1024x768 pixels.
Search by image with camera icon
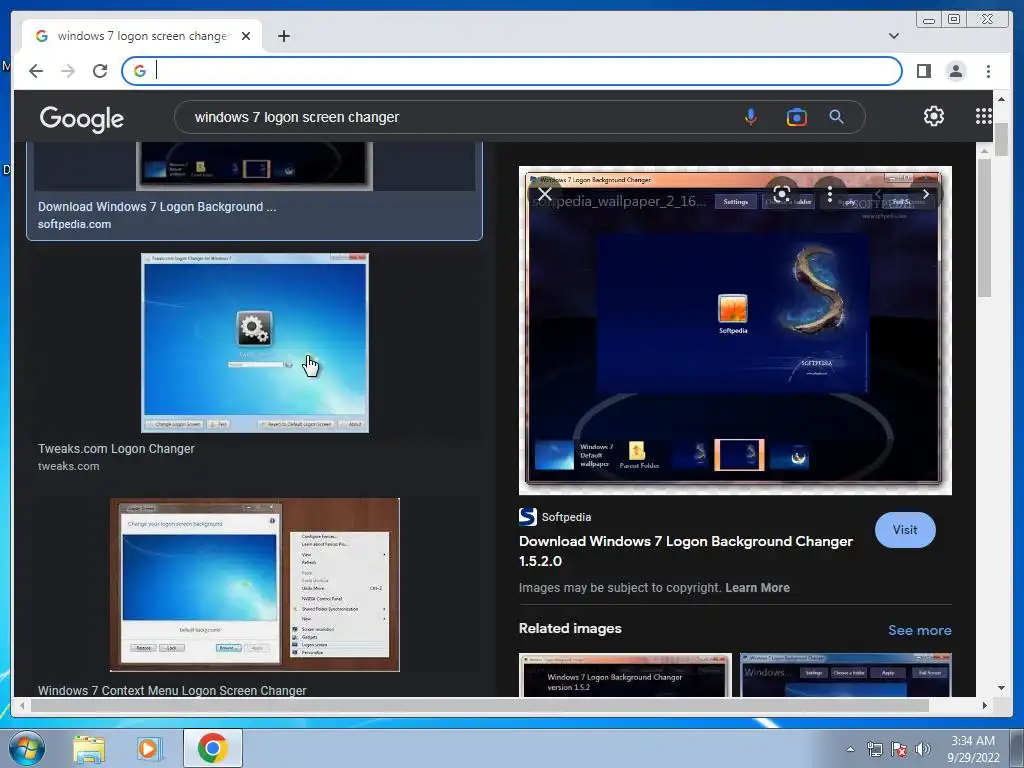[x=796, y=117]
